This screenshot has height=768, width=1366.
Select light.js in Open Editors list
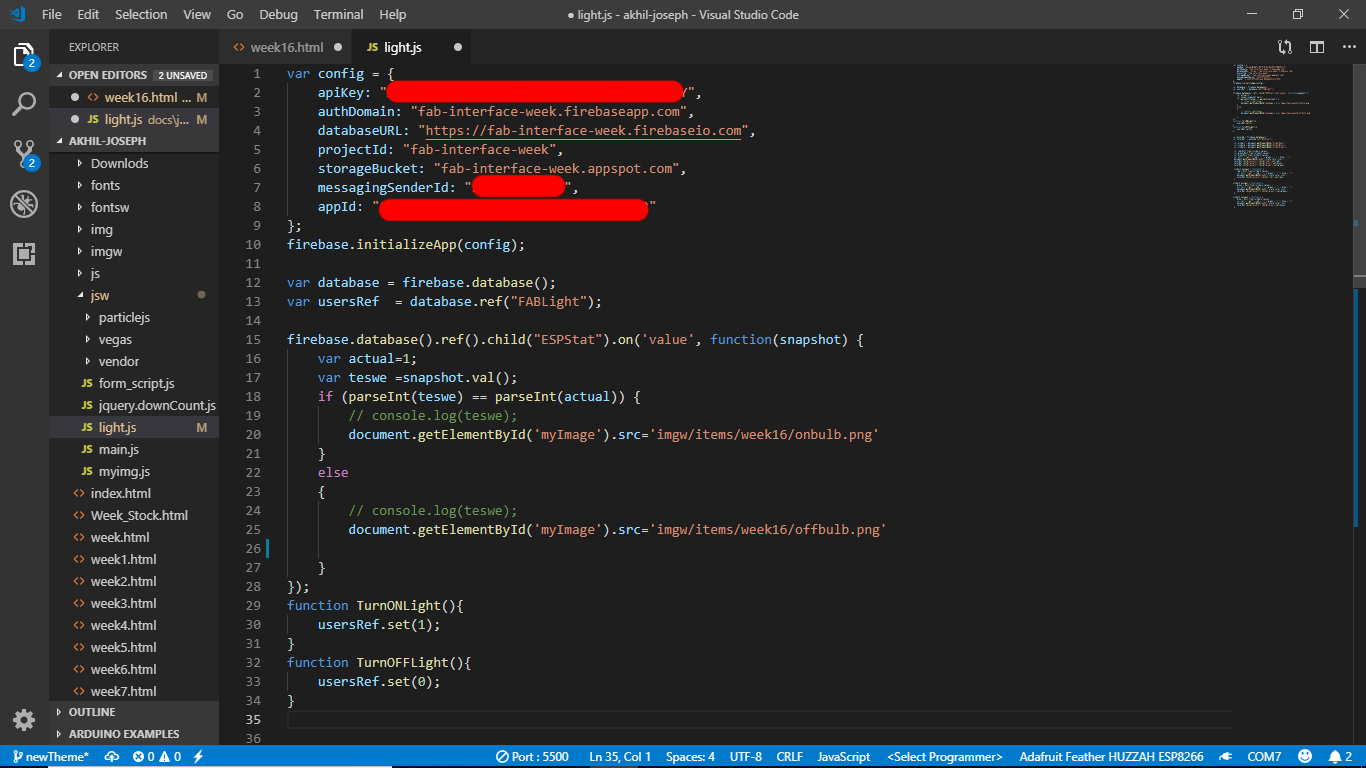tap(134, 119)
